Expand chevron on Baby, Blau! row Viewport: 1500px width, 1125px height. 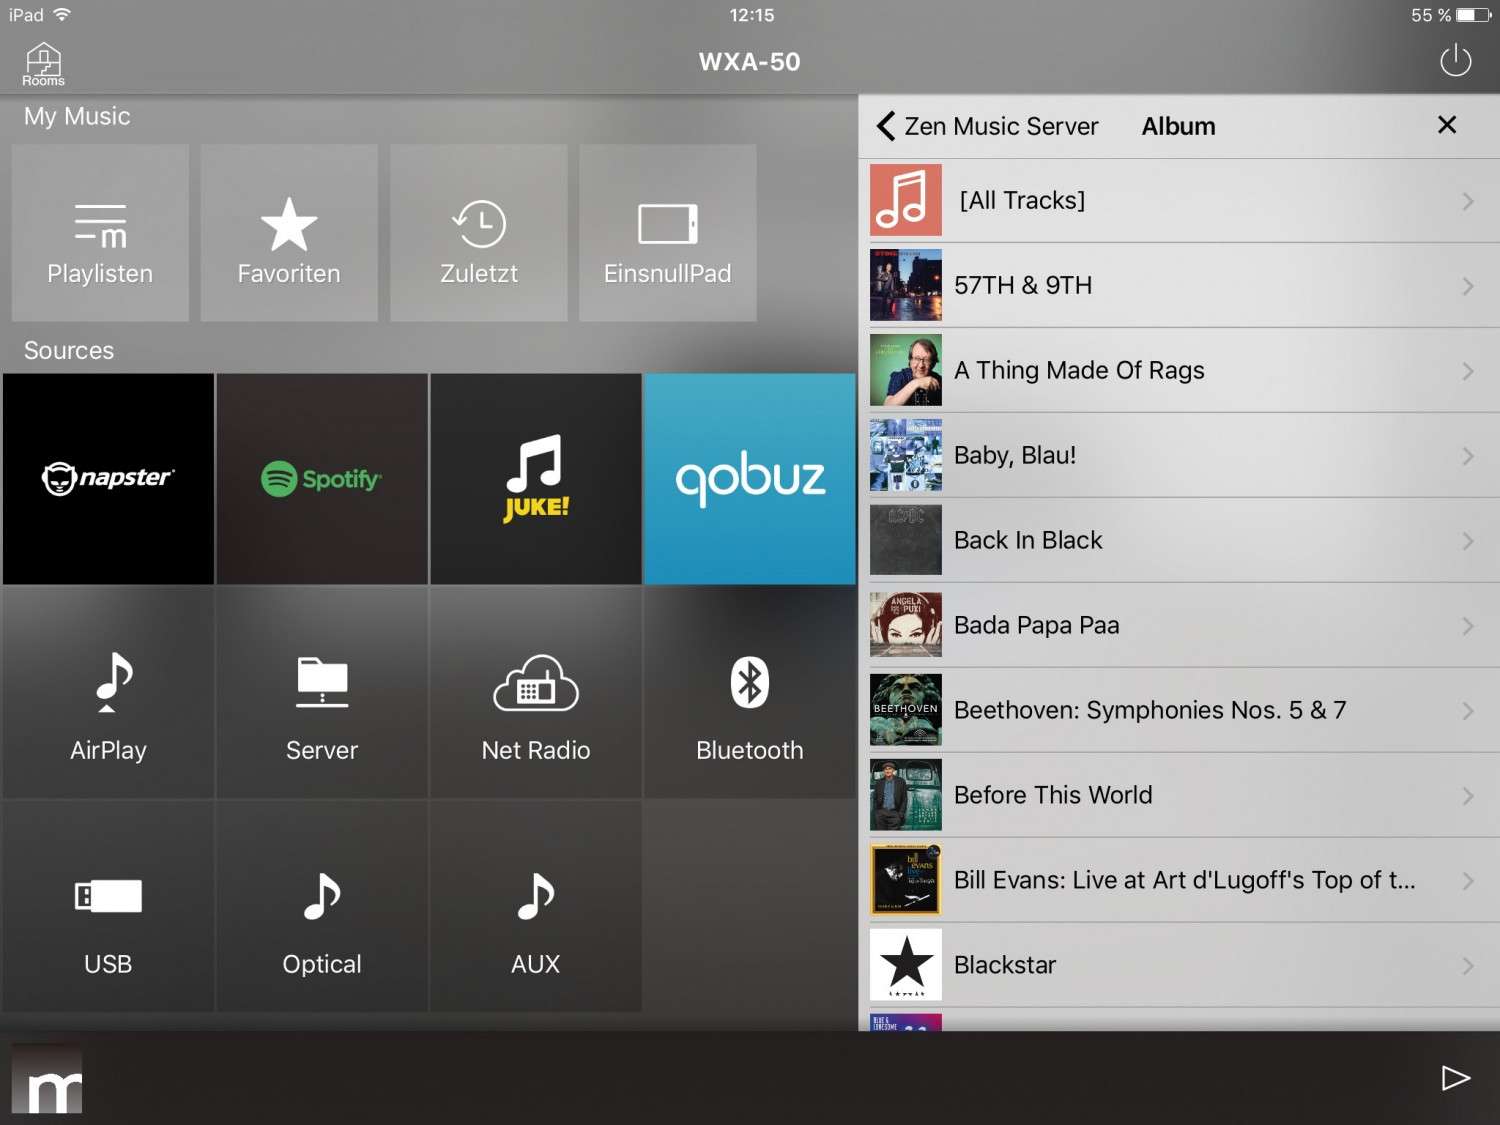pyautogui.click(x=1467, y=456)
